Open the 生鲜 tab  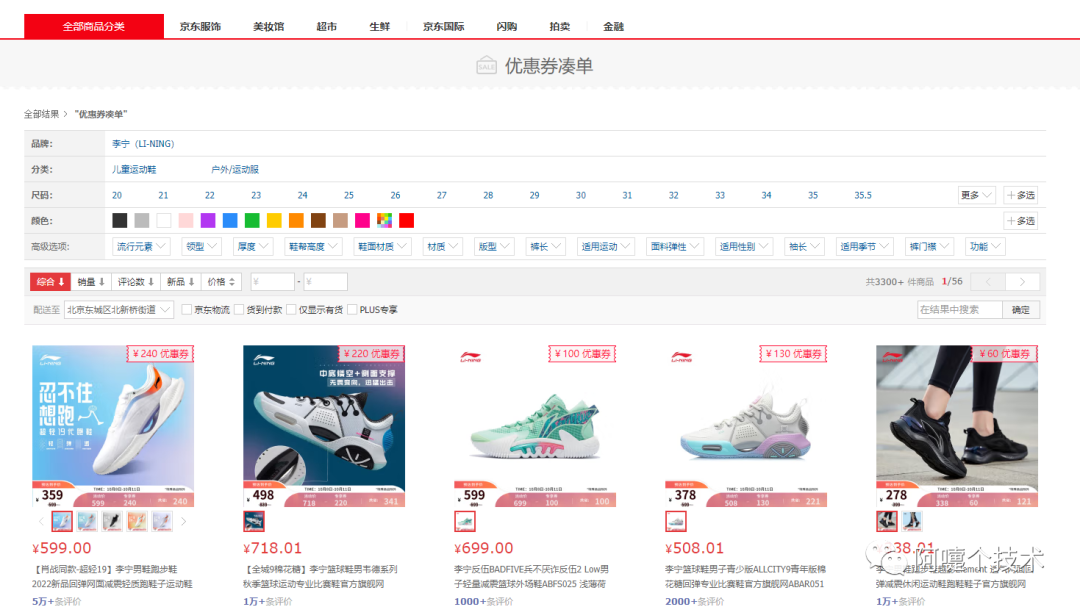(x=379, y=26)
